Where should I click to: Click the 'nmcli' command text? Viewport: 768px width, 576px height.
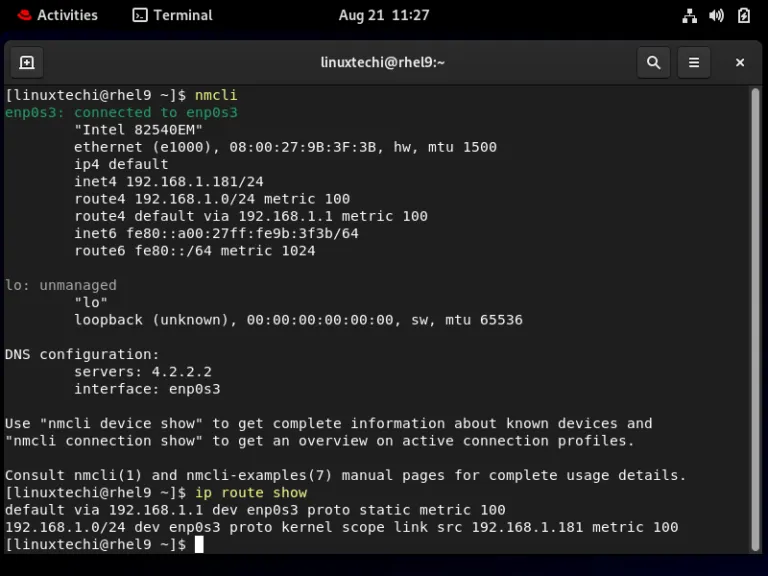216,95
